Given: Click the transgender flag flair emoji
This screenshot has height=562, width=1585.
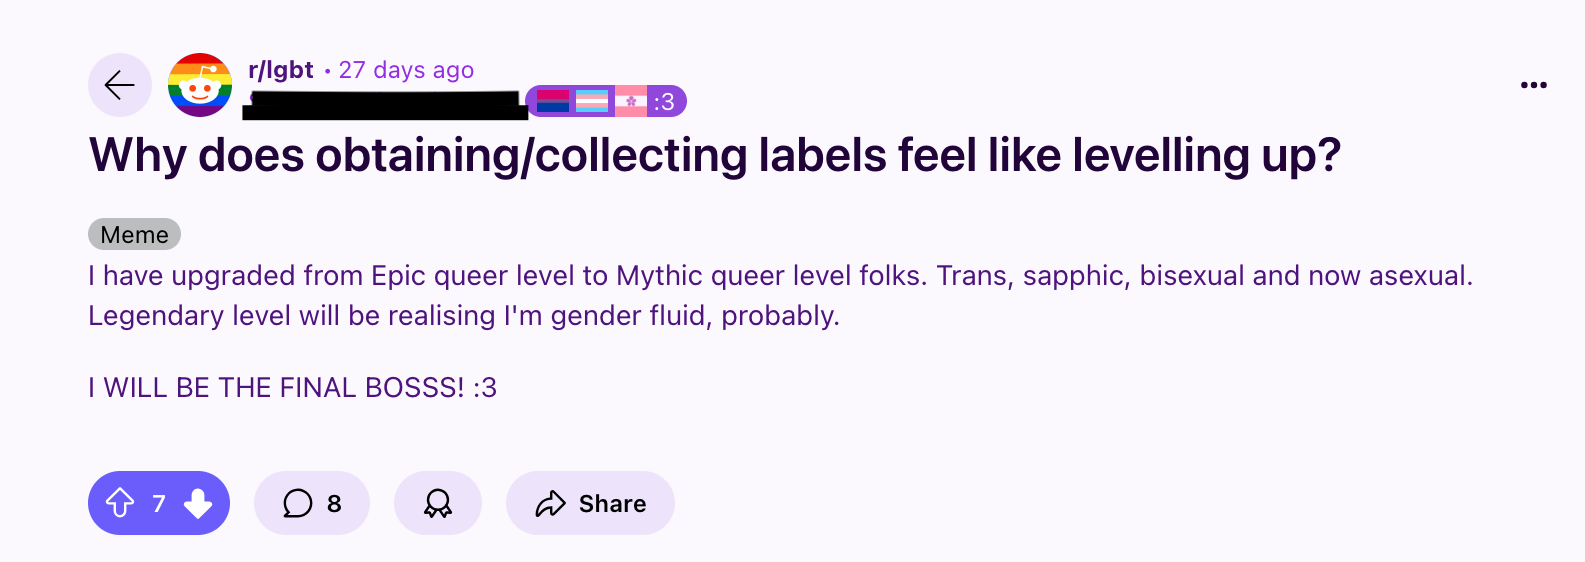Looking at the screenshot, I should 592,101.
